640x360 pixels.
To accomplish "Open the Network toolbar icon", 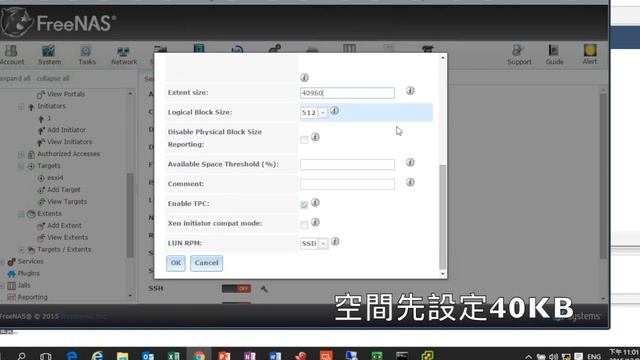I will point(124,55).
